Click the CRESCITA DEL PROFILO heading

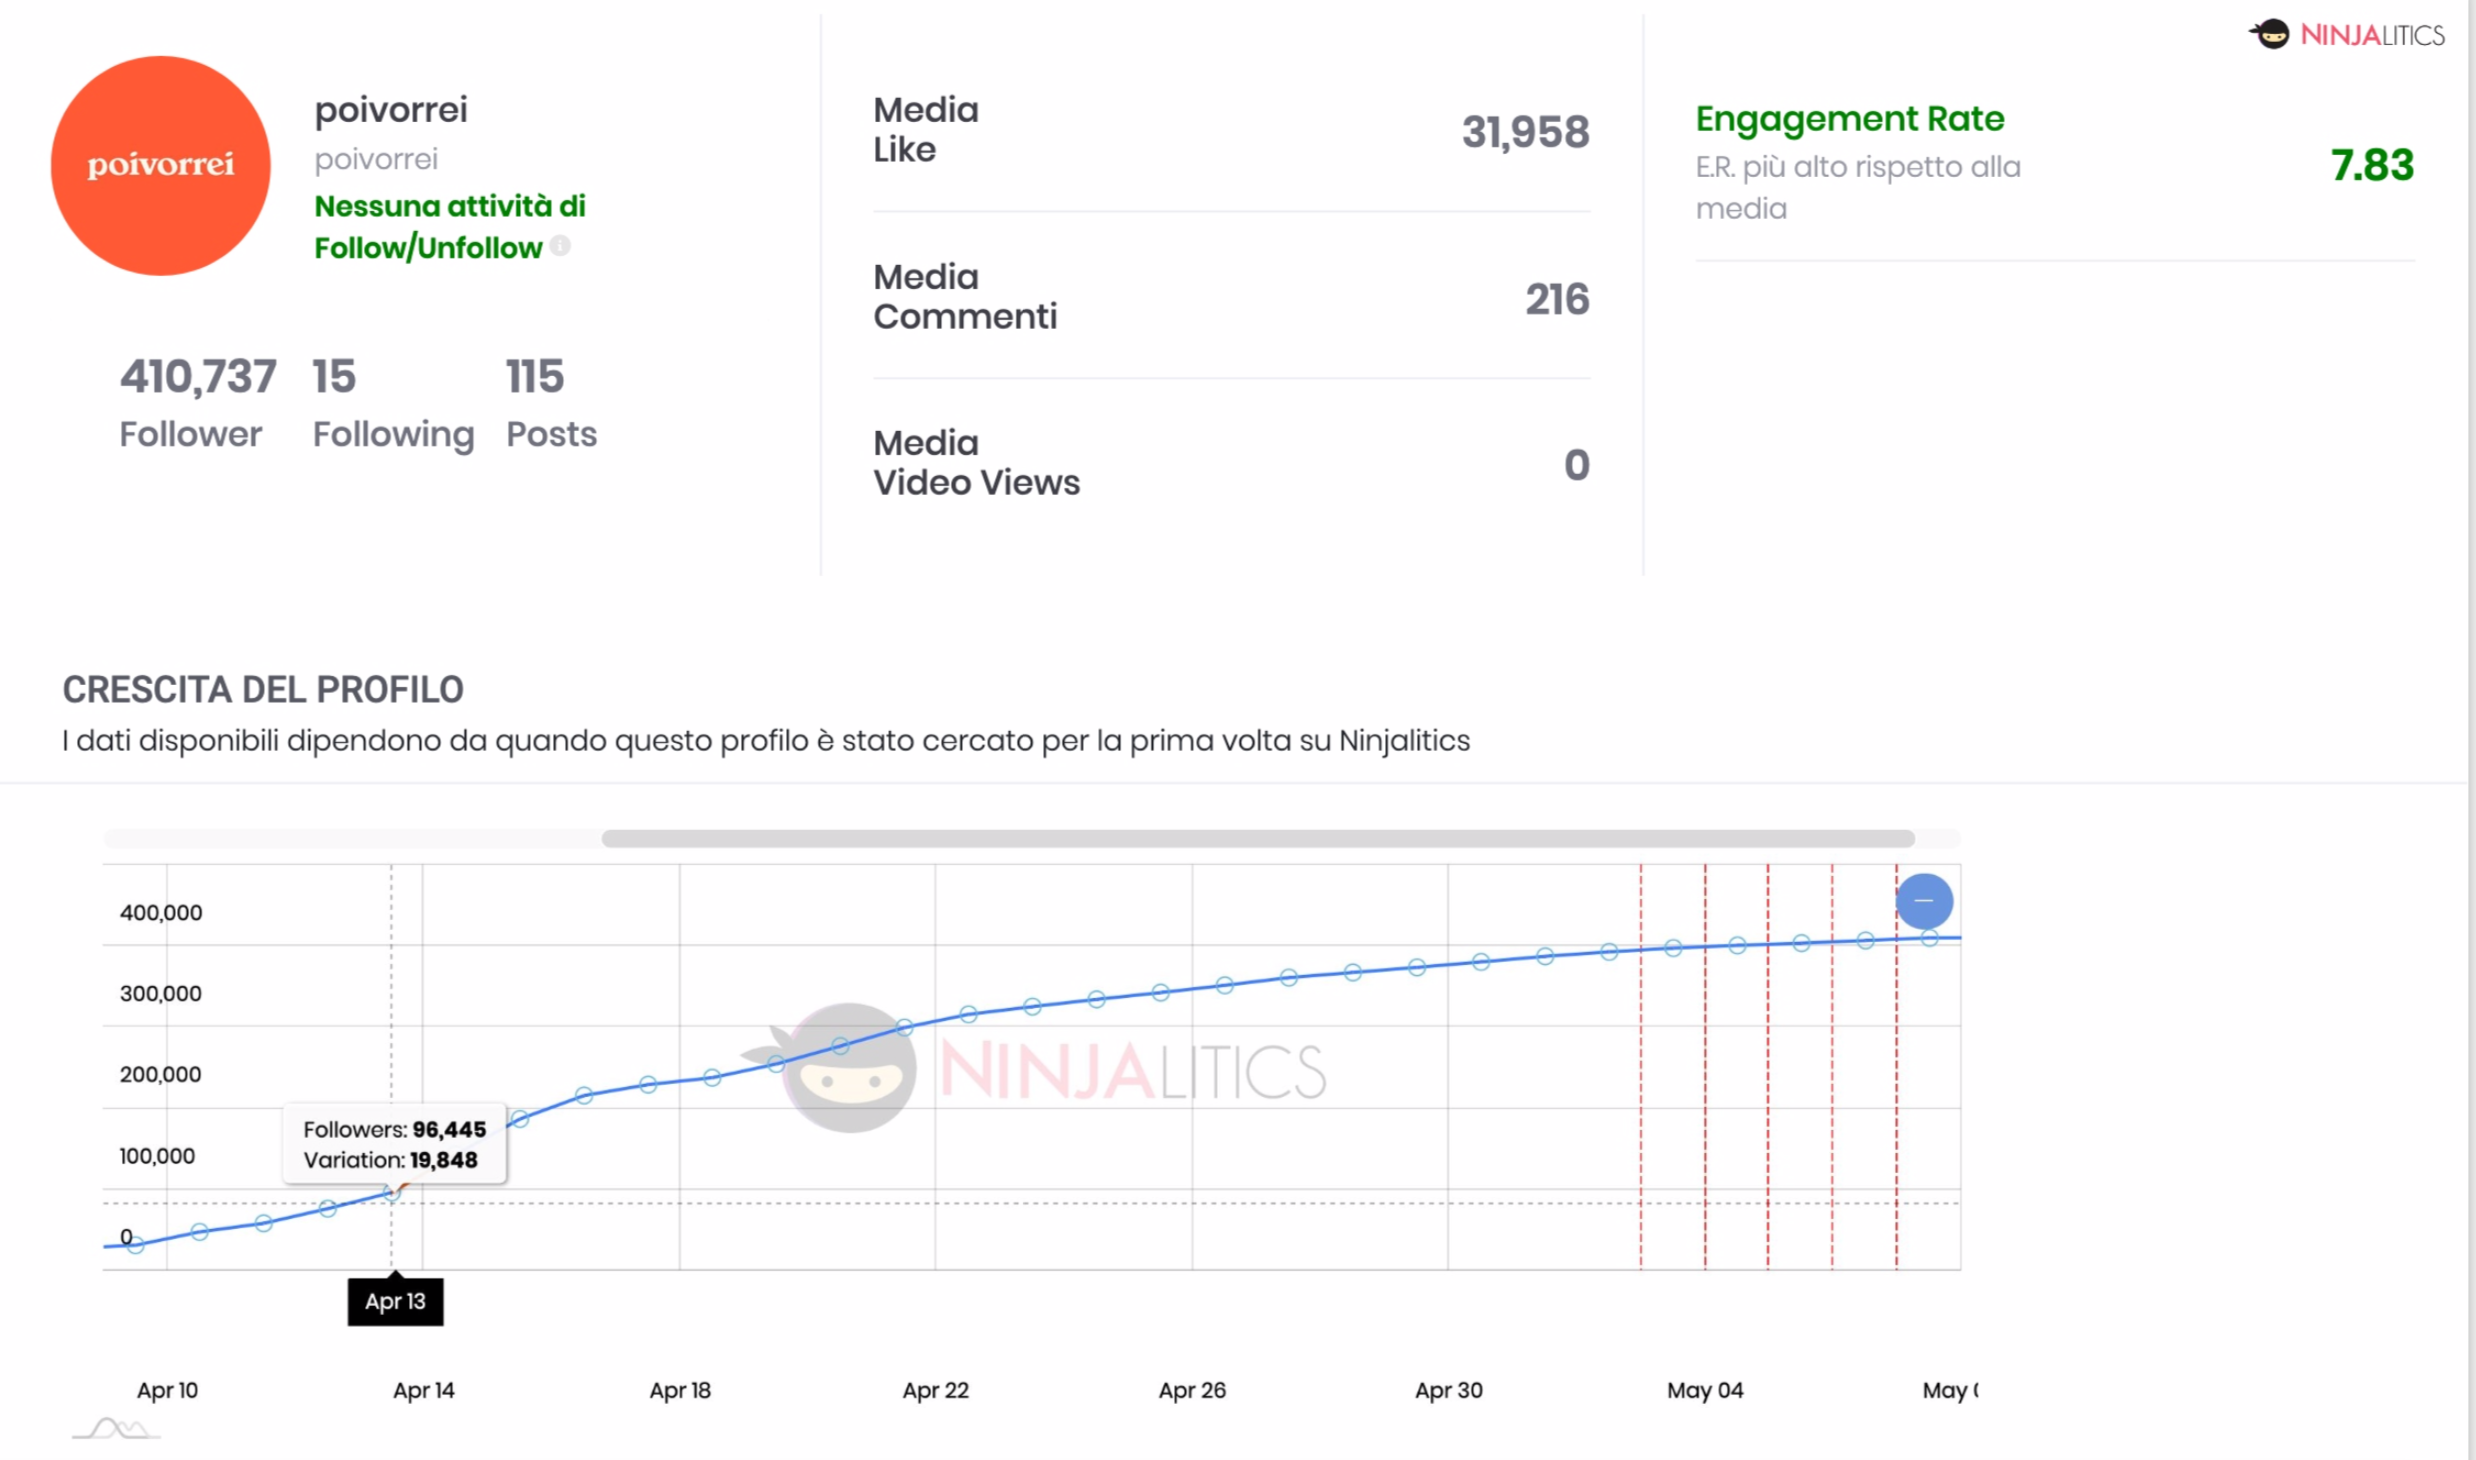tap(263, 690)
